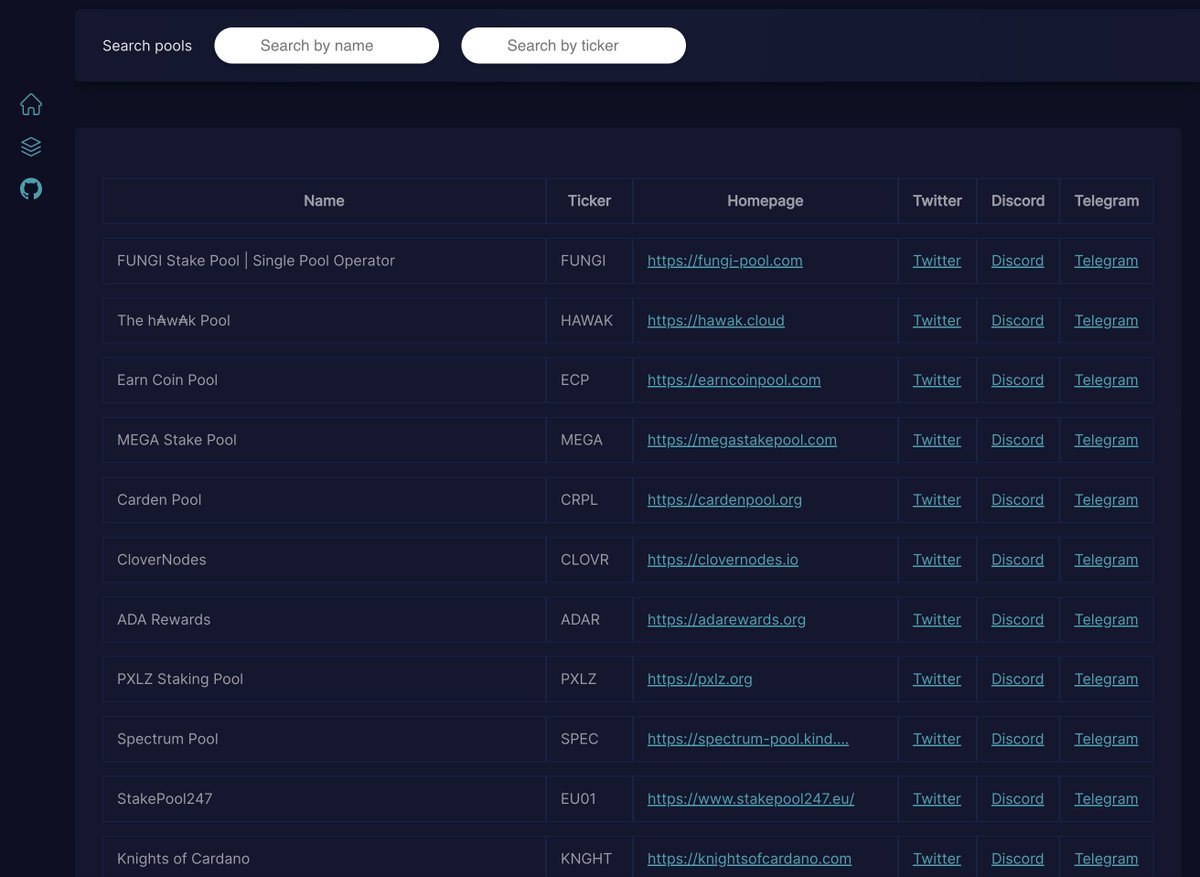Screen dimensions: 1200x877
Task: Open Discord link for ADA Rewards
Action: (1018, 620)
